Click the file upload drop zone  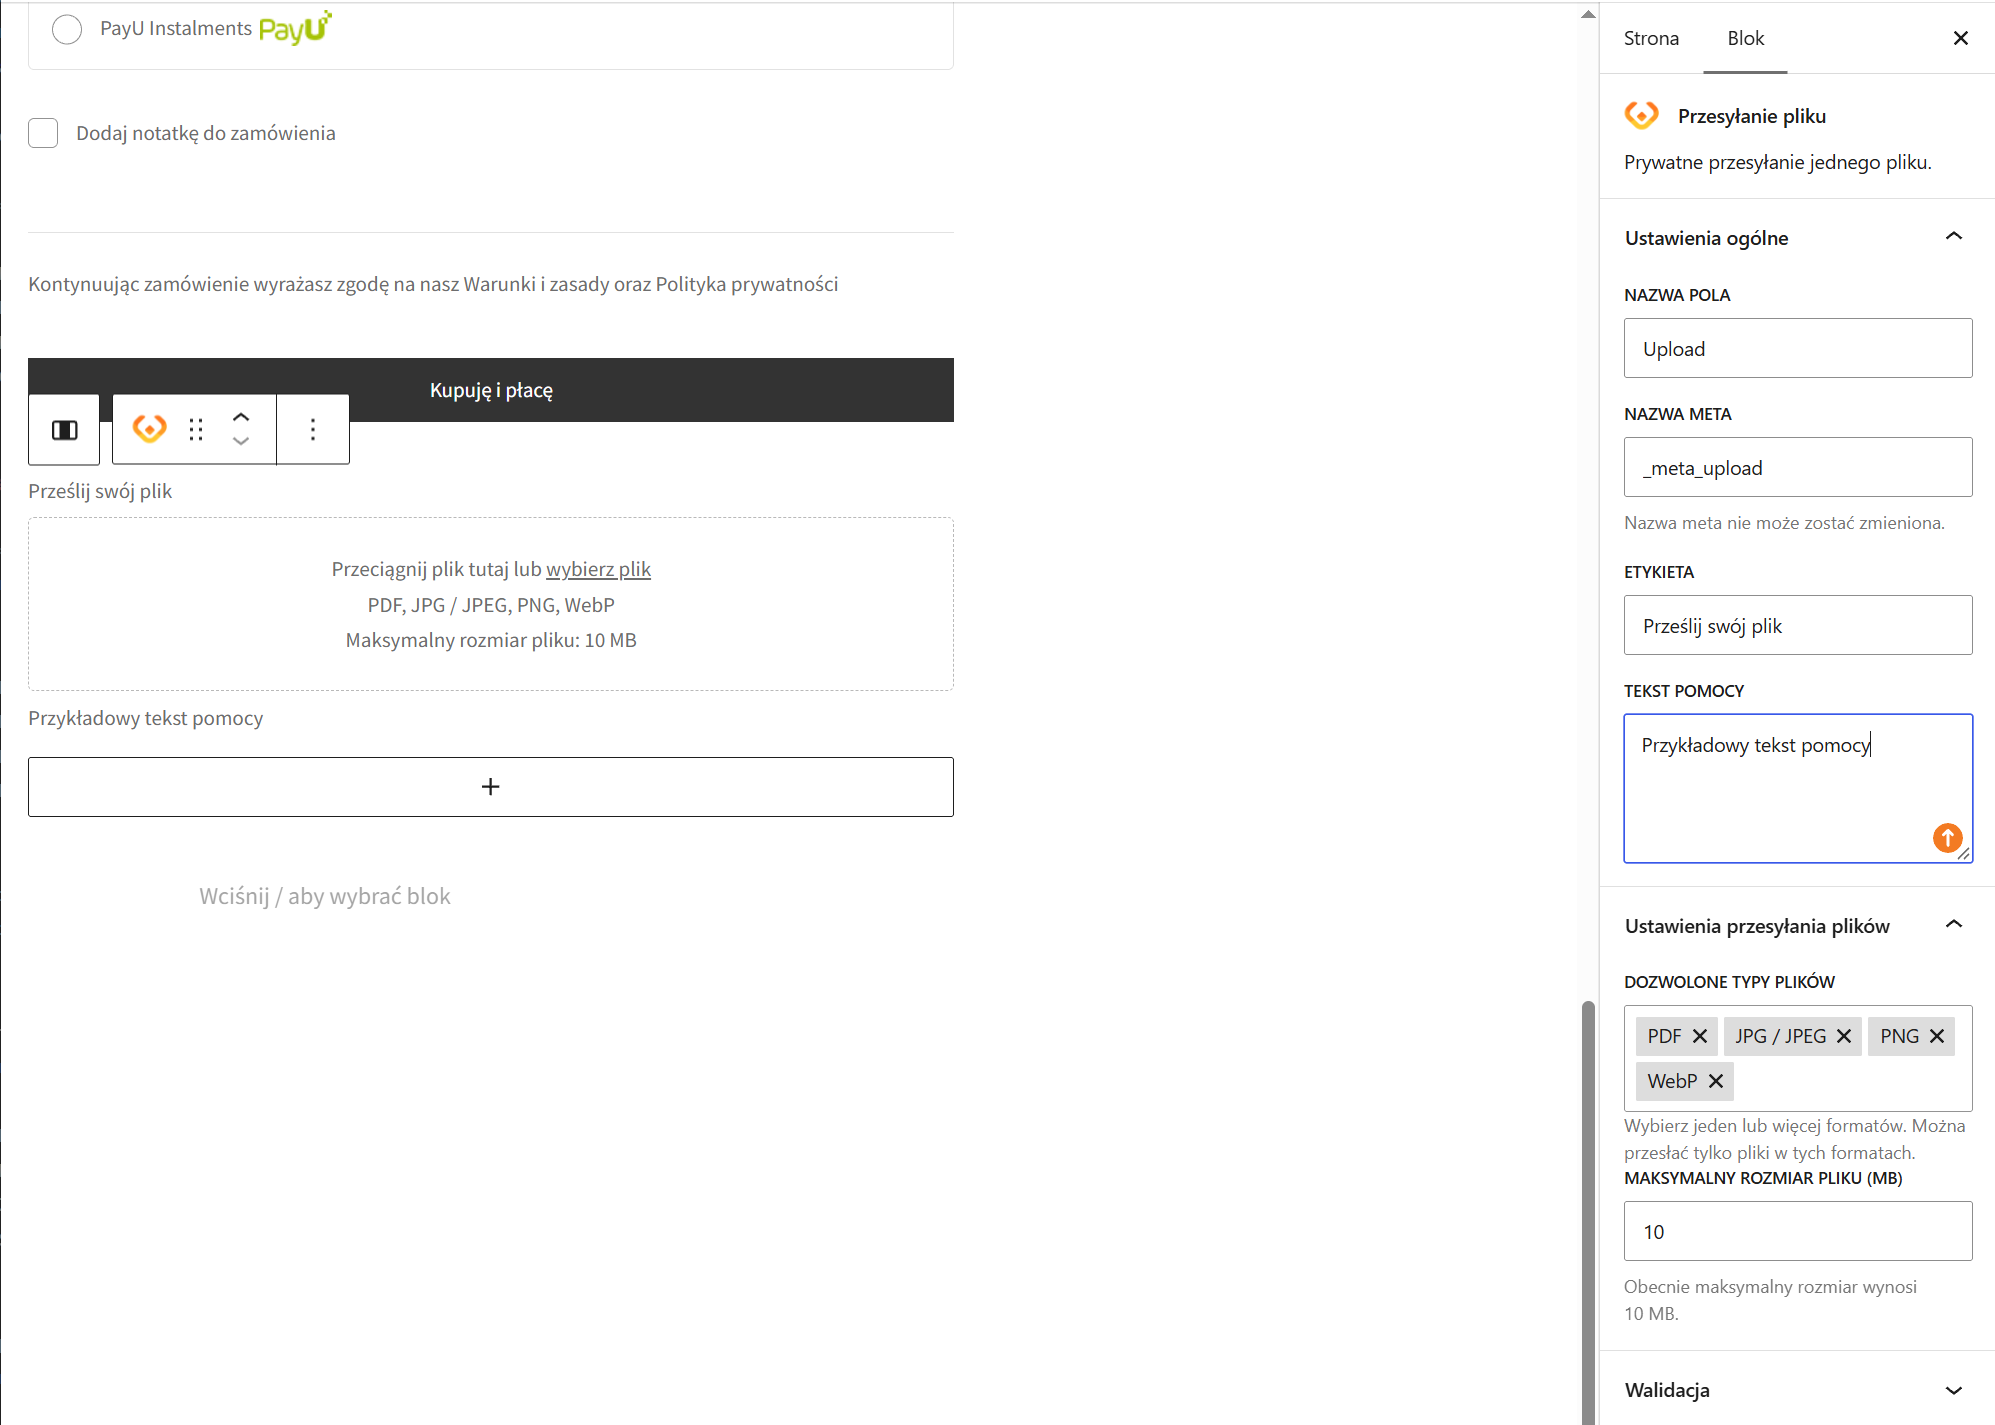click(x=490, y=604)
